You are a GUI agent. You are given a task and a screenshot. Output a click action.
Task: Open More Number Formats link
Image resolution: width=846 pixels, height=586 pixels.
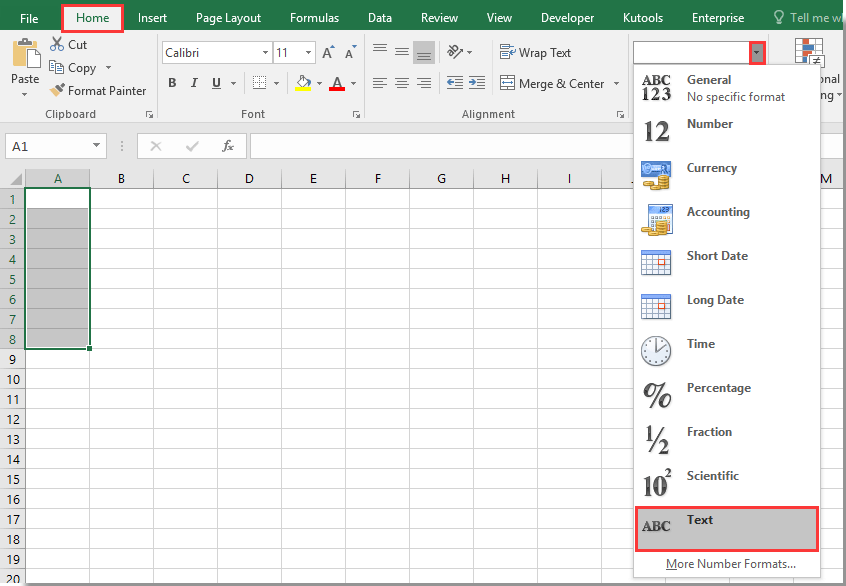tap(730, 564)
